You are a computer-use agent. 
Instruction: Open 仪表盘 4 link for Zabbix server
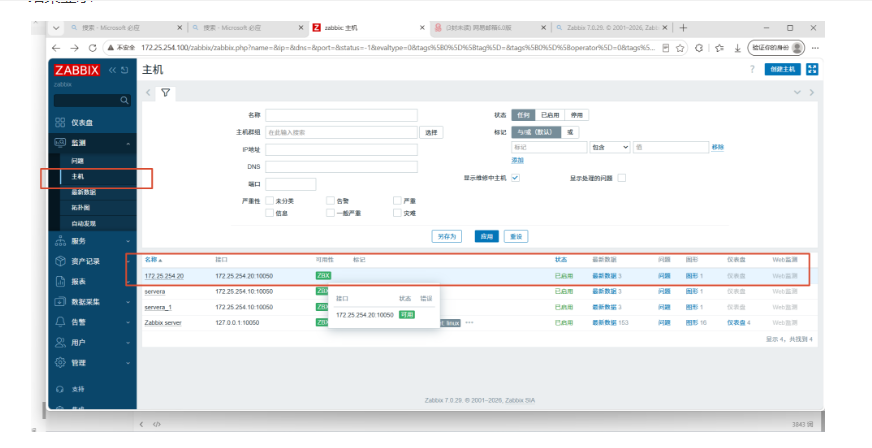(739, 322)
